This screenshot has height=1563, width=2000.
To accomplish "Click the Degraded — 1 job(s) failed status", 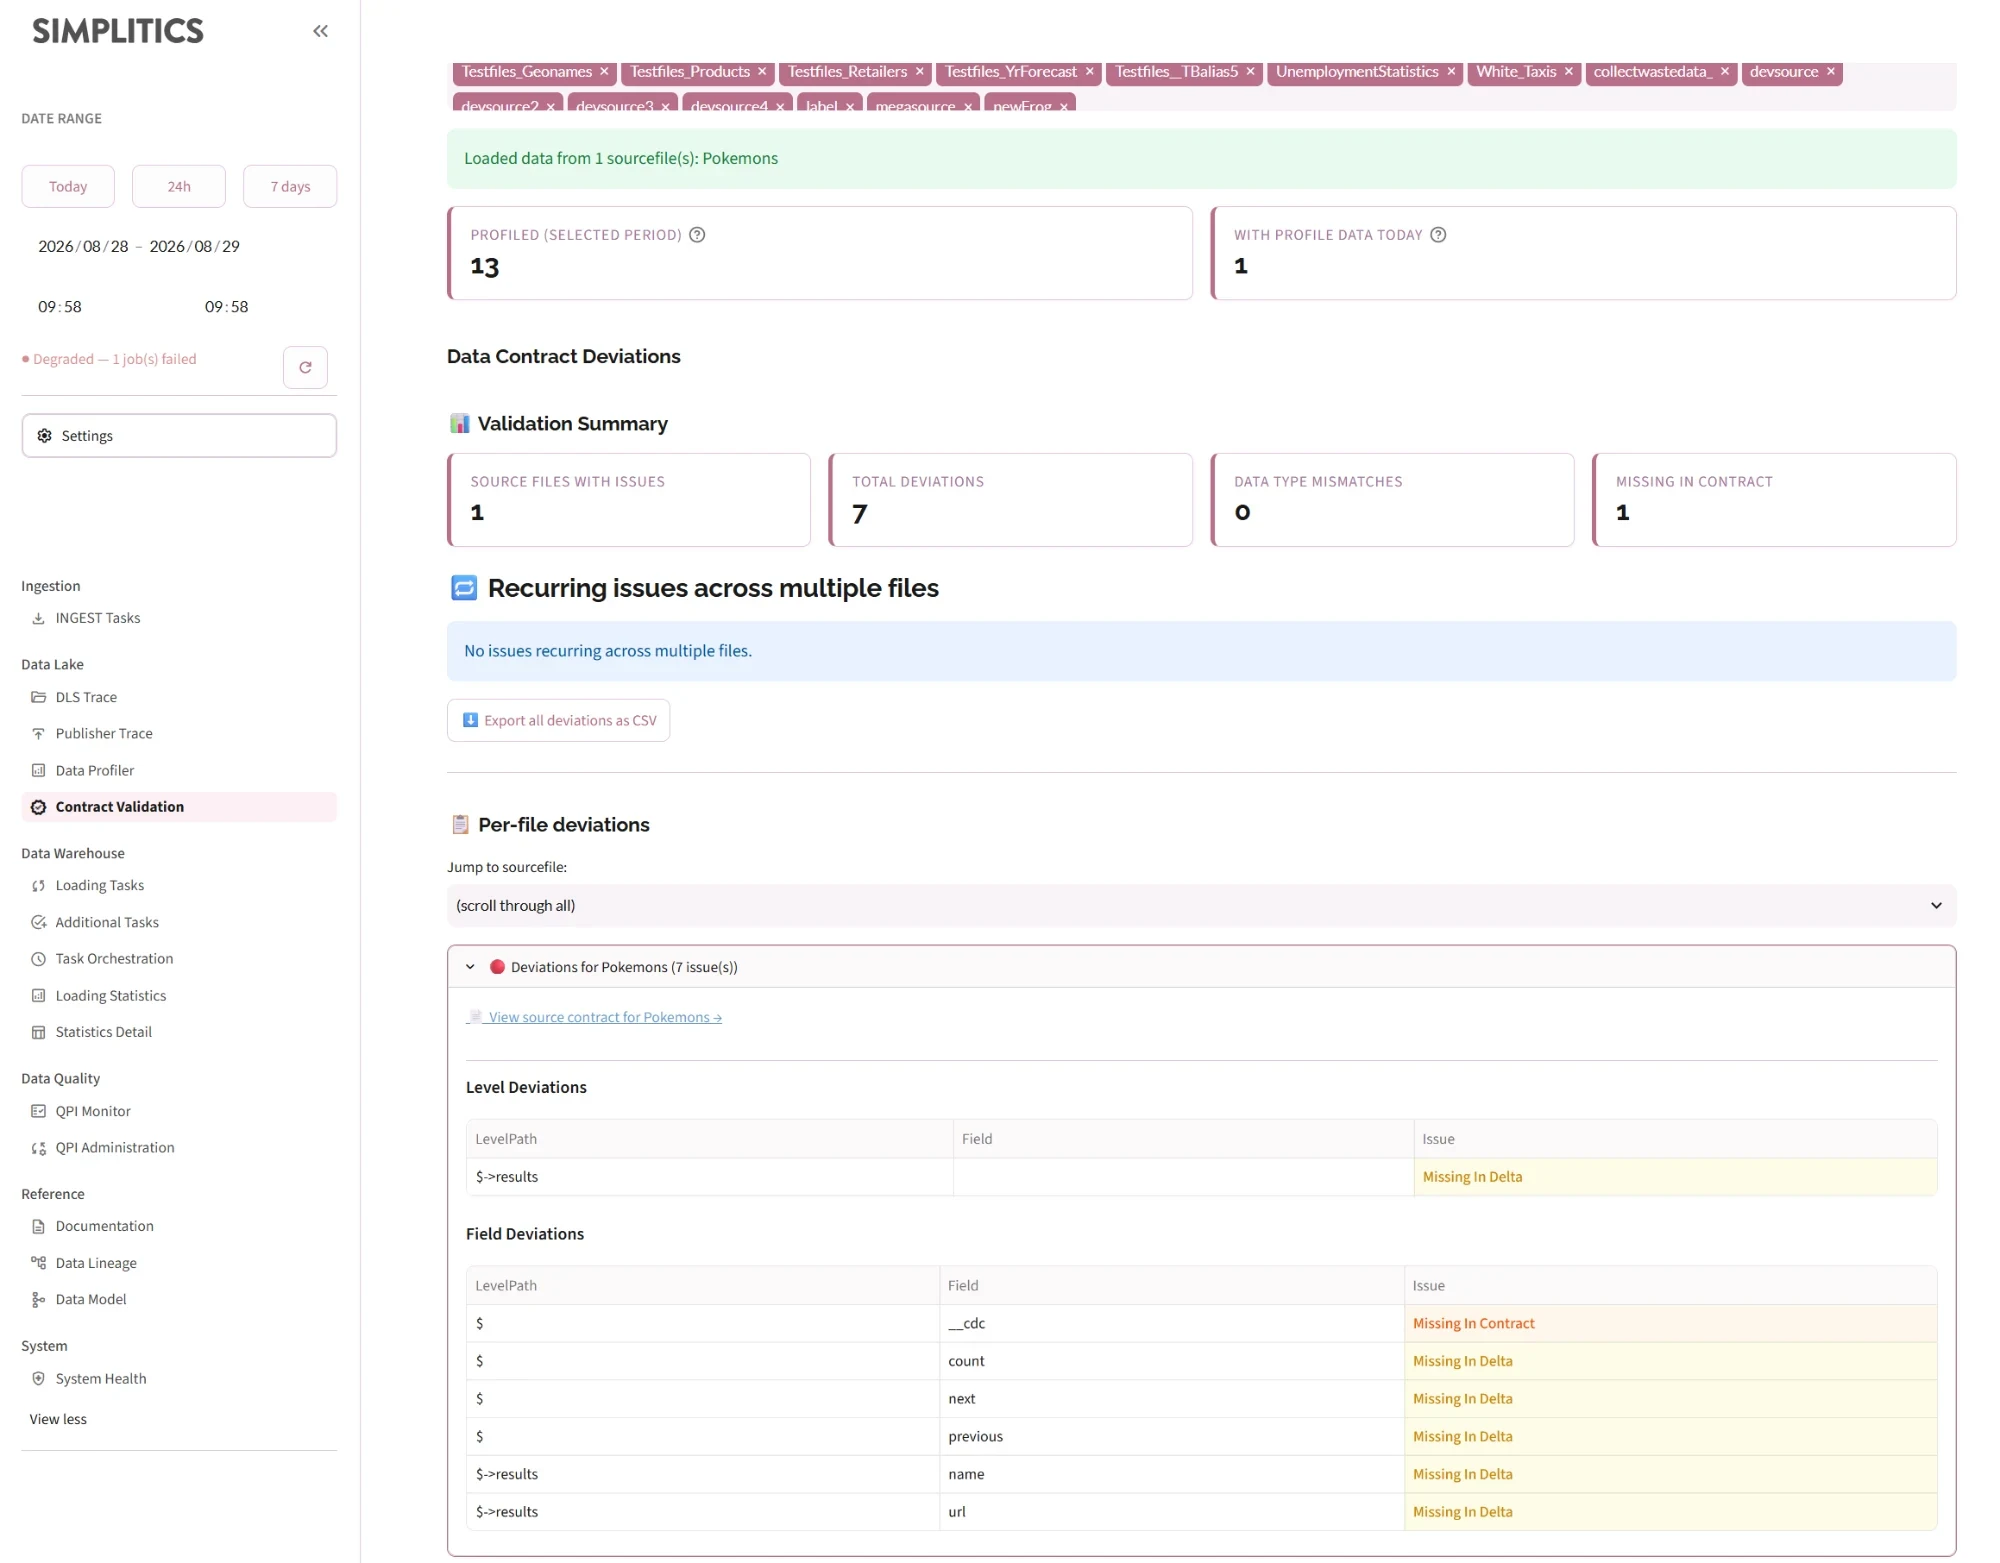I will (110, 359).
